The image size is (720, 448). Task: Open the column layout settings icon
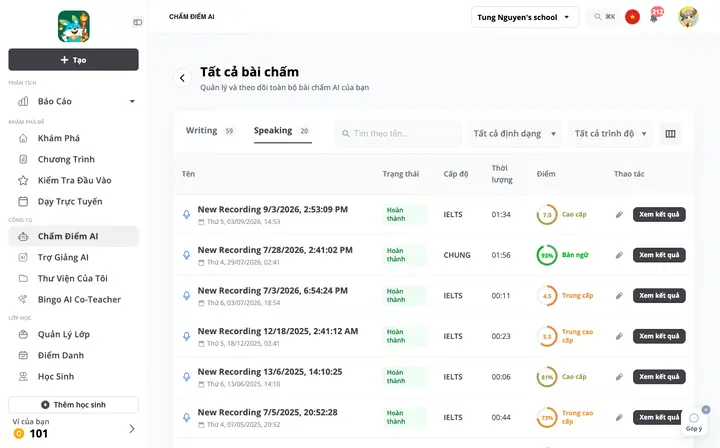point(670,134)
